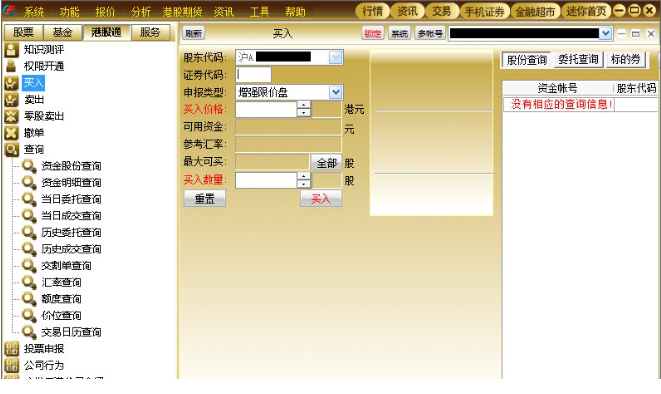
Task: Open the 资讯 menu in menu bar
Action: pos(223,12)
